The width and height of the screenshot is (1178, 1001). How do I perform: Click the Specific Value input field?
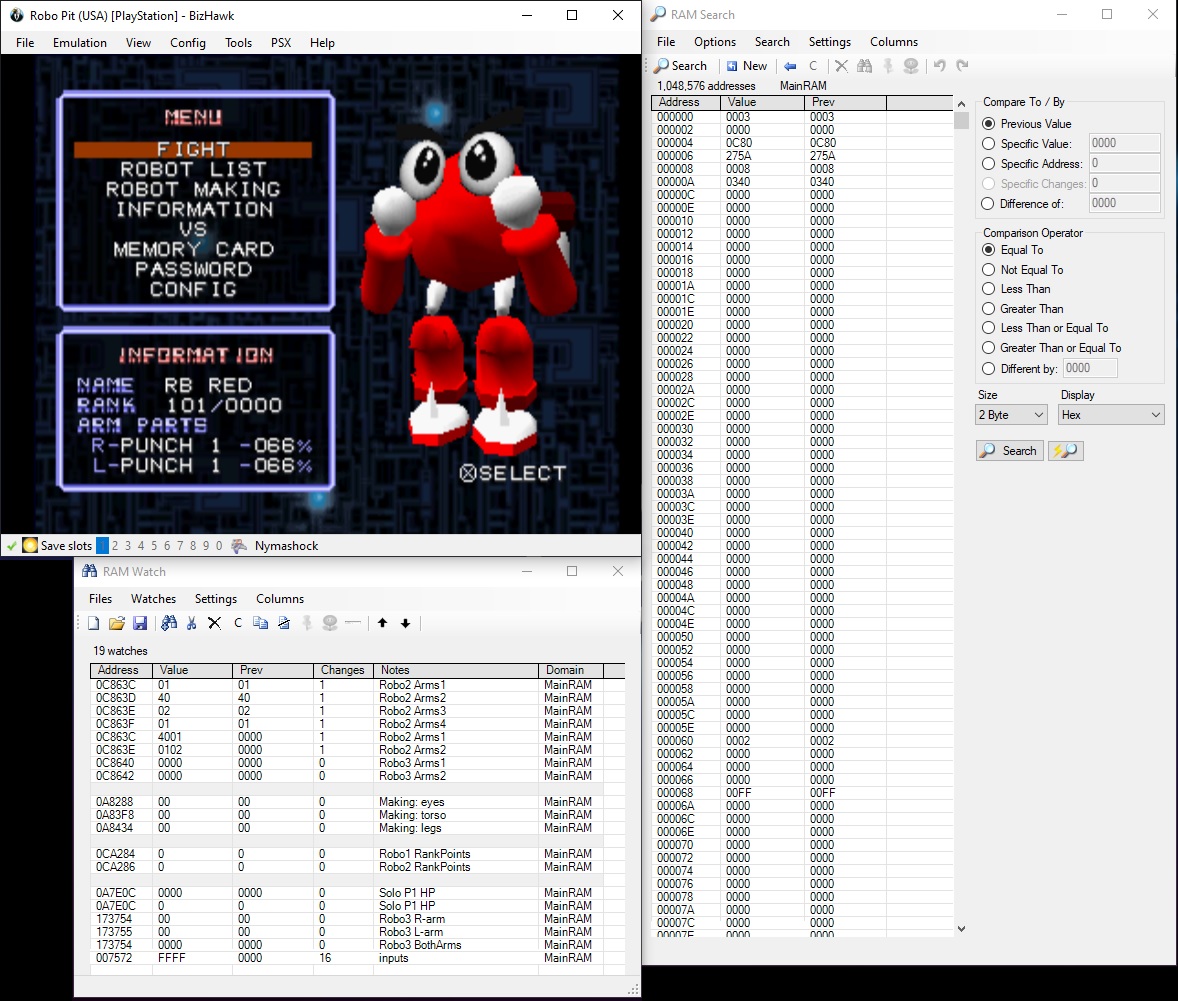1125,143
